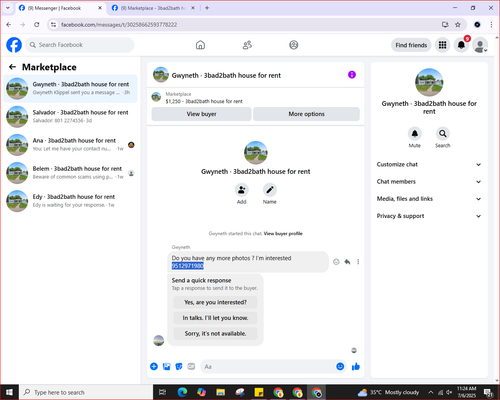
Task: Choose a sticker from the composer
Action: 179,367
